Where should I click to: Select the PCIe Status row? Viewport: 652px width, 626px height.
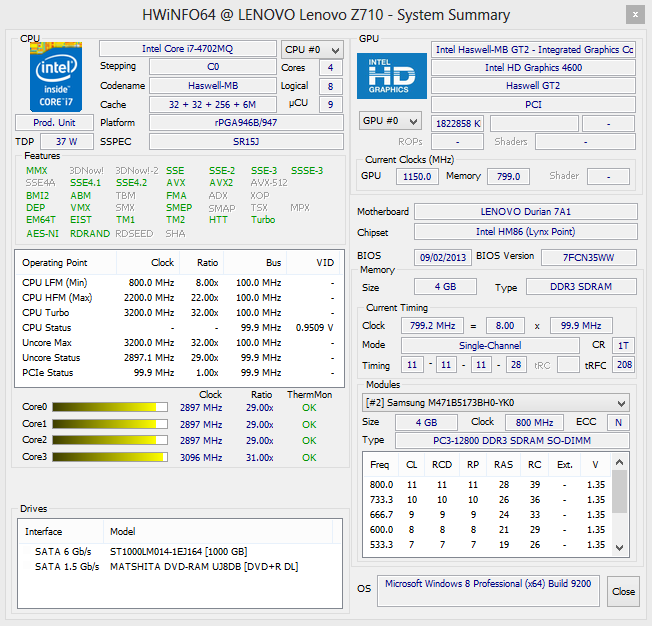click(179, 373)
